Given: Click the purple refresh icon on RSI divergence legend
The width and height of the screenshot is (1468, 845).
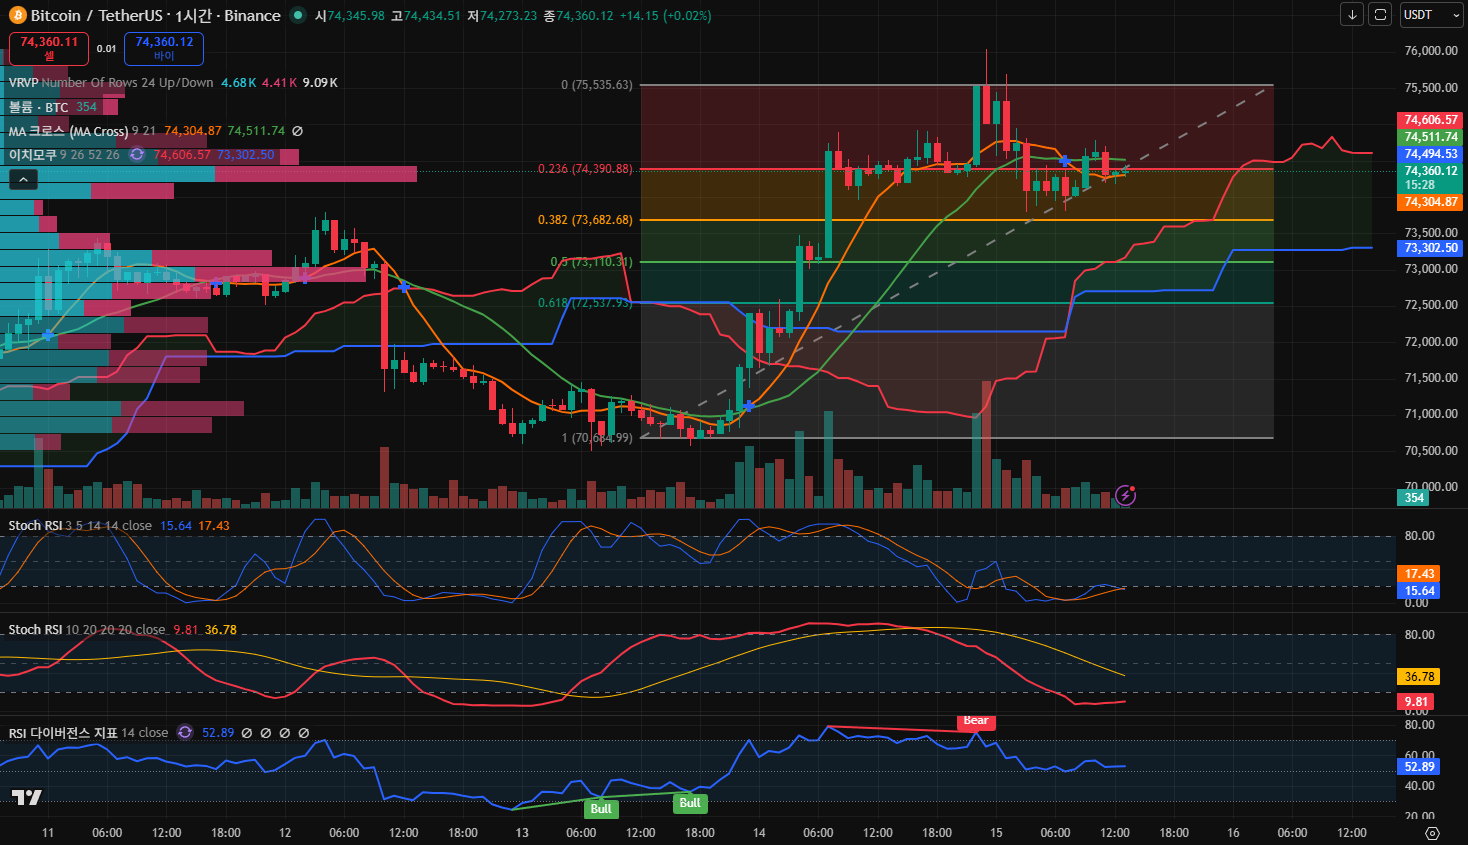Looking at the screenshot, I should 185,733.
